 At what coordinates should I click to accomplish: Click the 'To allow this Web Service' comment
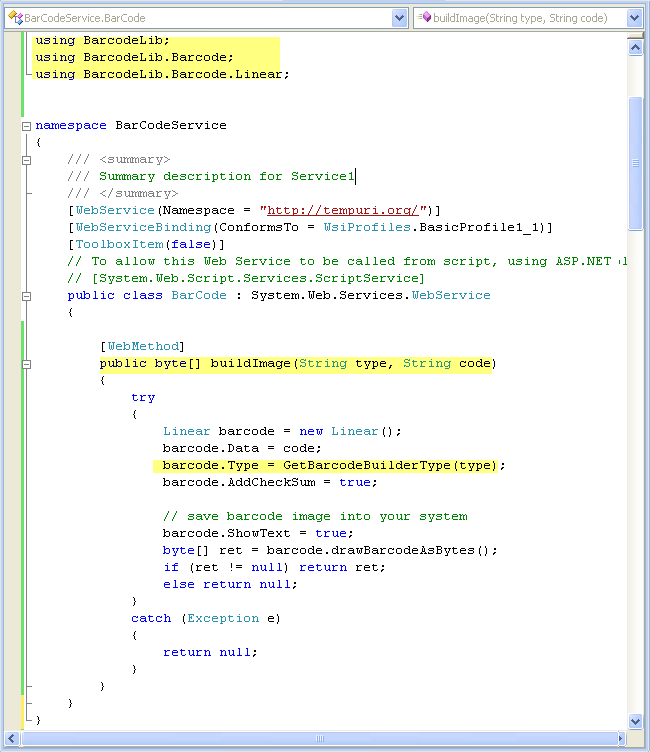coord(347,261)
